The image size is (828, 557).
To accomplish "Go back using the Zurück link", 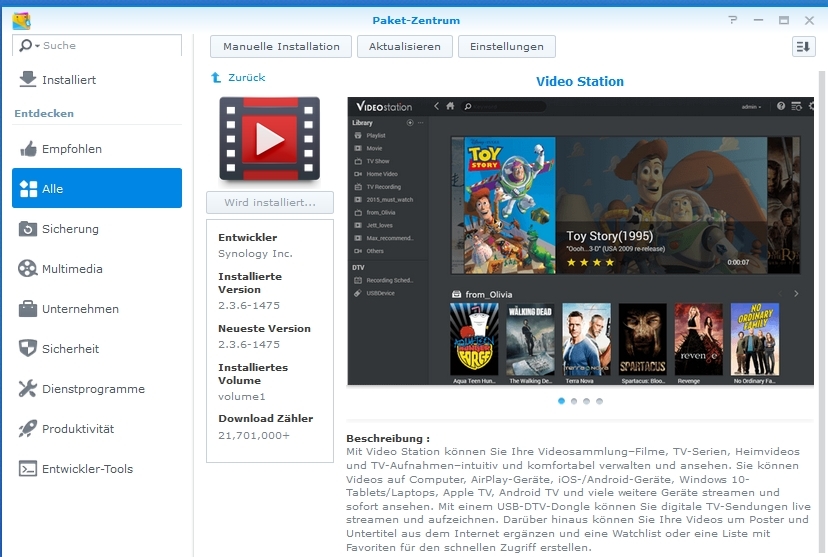I will (x=246, y=77).
